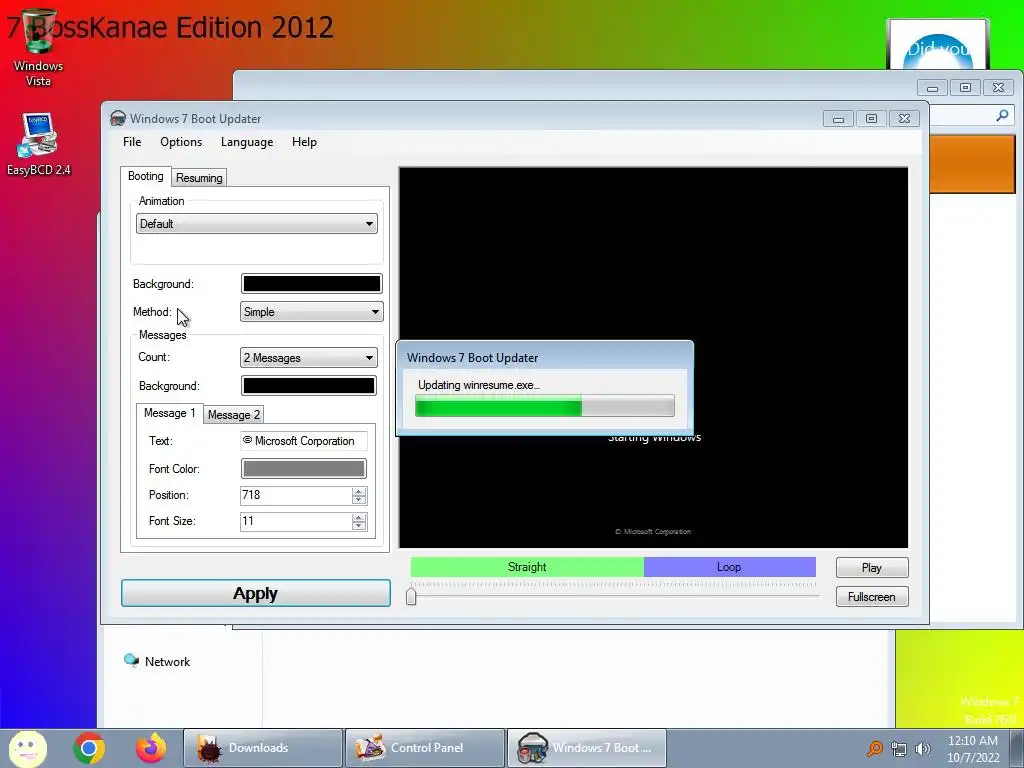Click the Boot Updater title bar icon
This screenshot has width=1024, height=768.
pos(118,118)
